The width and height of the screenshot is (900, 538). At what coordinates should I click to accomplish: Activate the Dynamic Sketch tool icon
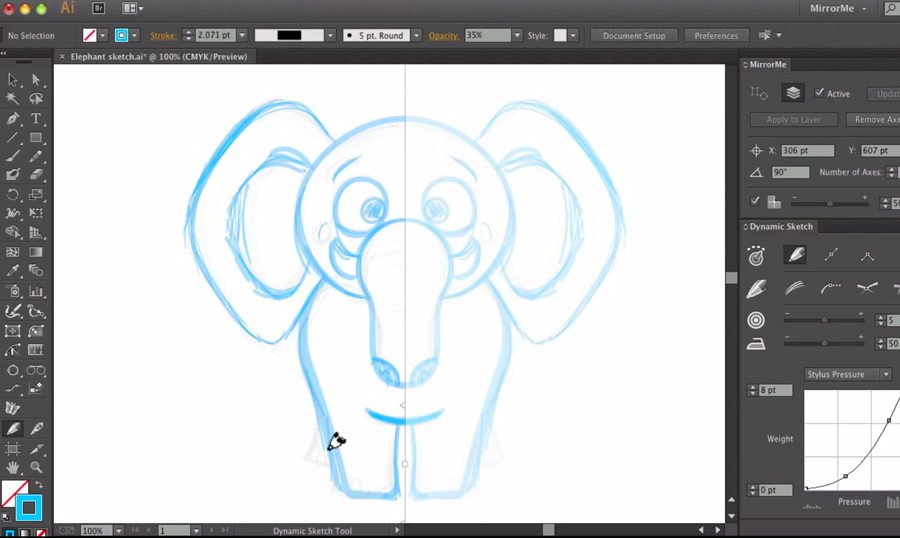(14, 428)
